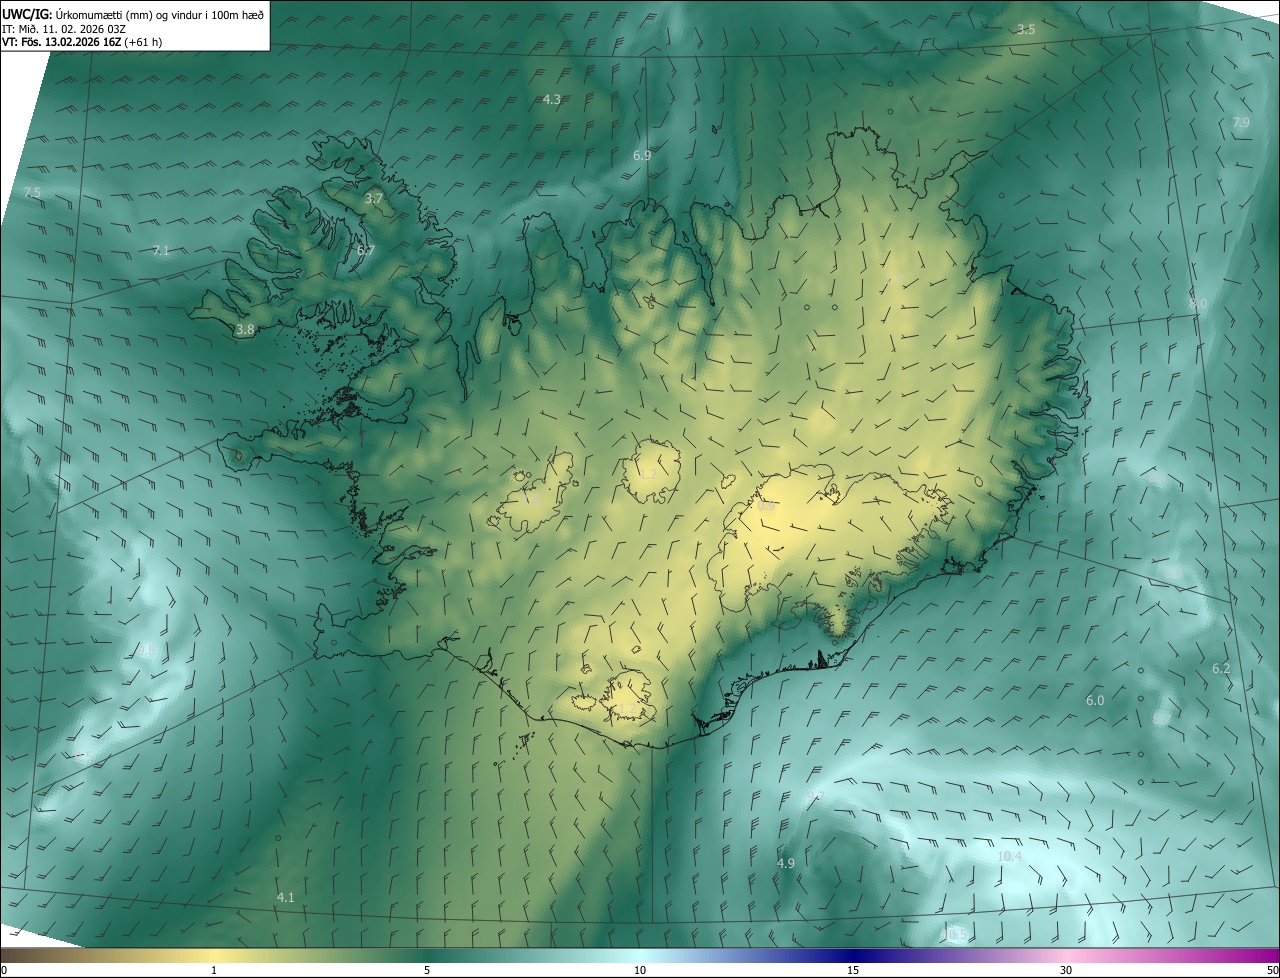Select the 6.2 value label
The height and width of the screenshot is (978, 1280).
pyautogui.click(x=1221, y=668)
